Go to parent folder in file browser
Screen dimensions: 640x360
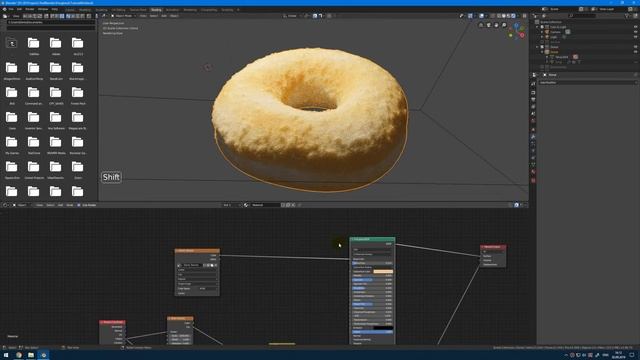tap(12, 43)
